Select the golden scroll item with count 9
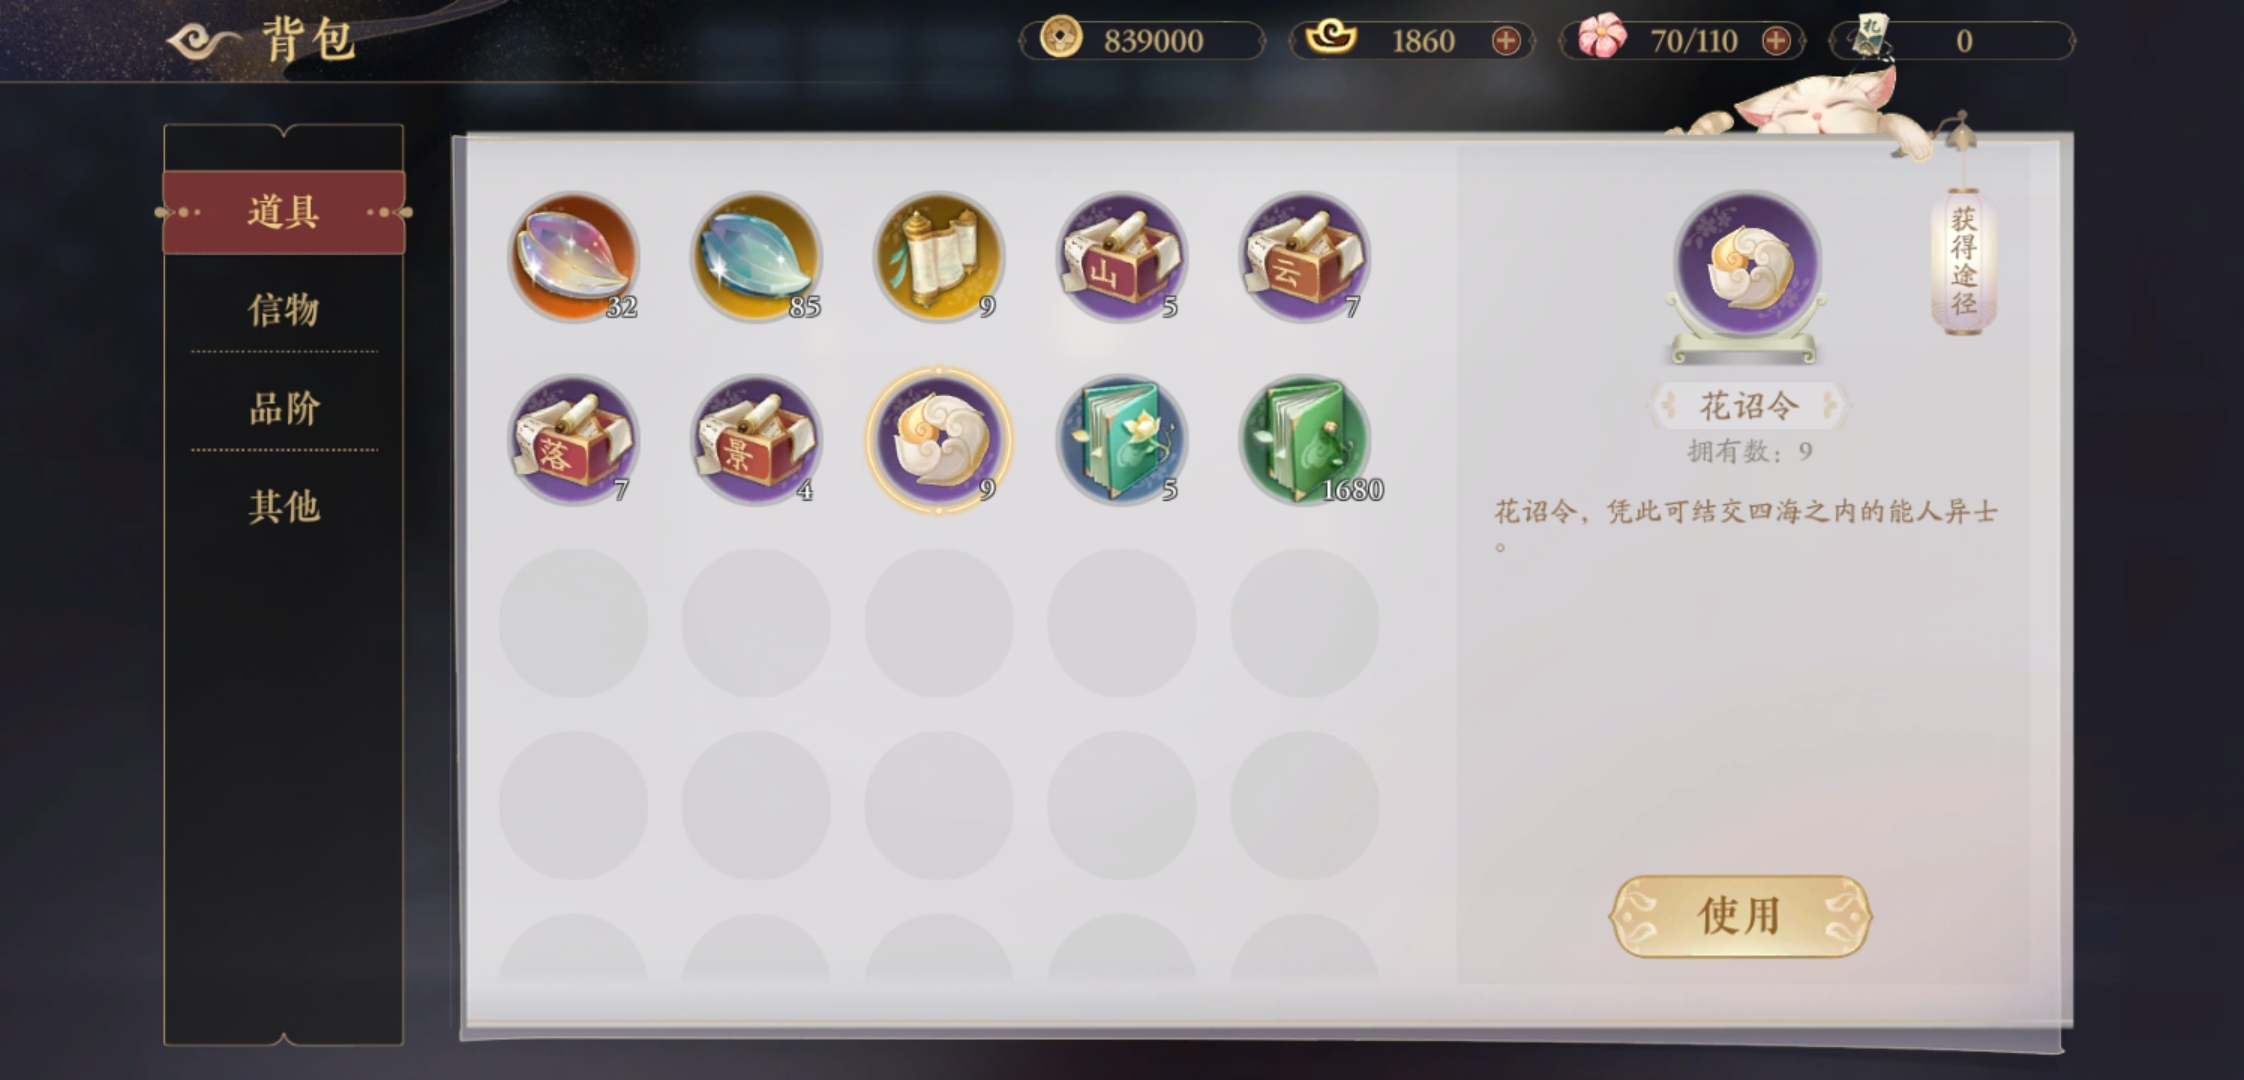This screenshot has height=1080, width=2244. point(939,257)
